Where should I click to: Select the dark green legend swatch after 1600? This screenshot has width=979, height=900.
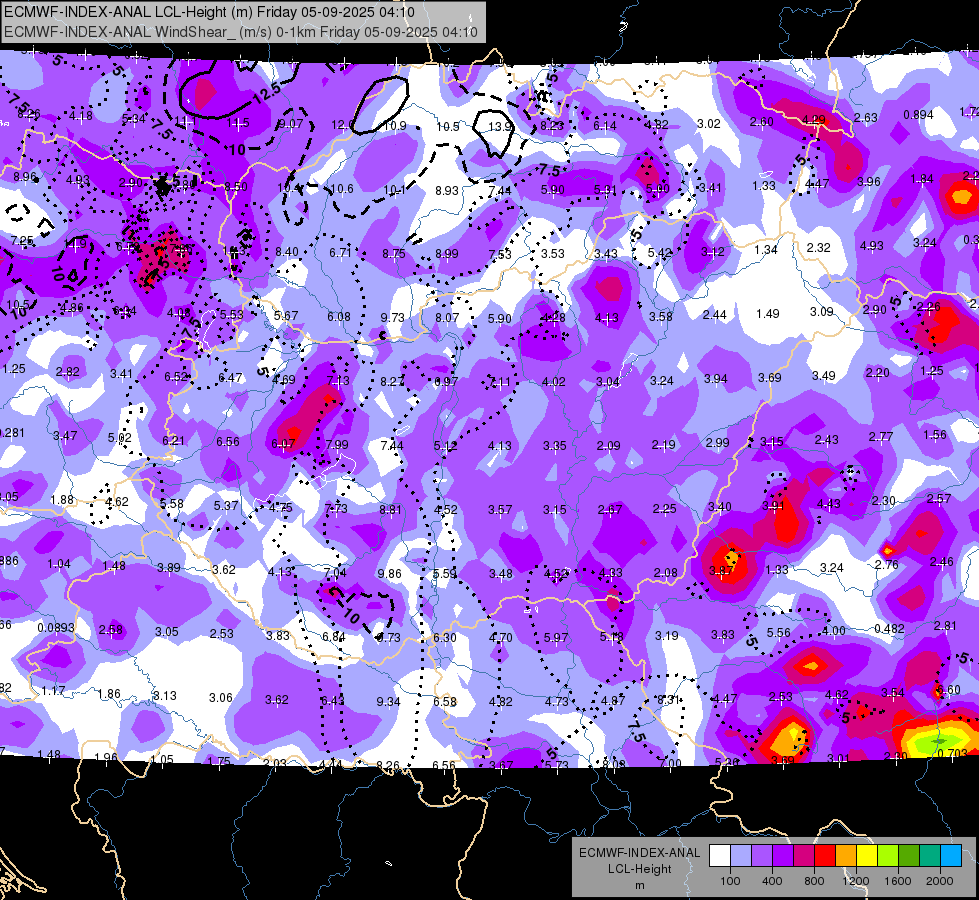[x=908, y=856]
